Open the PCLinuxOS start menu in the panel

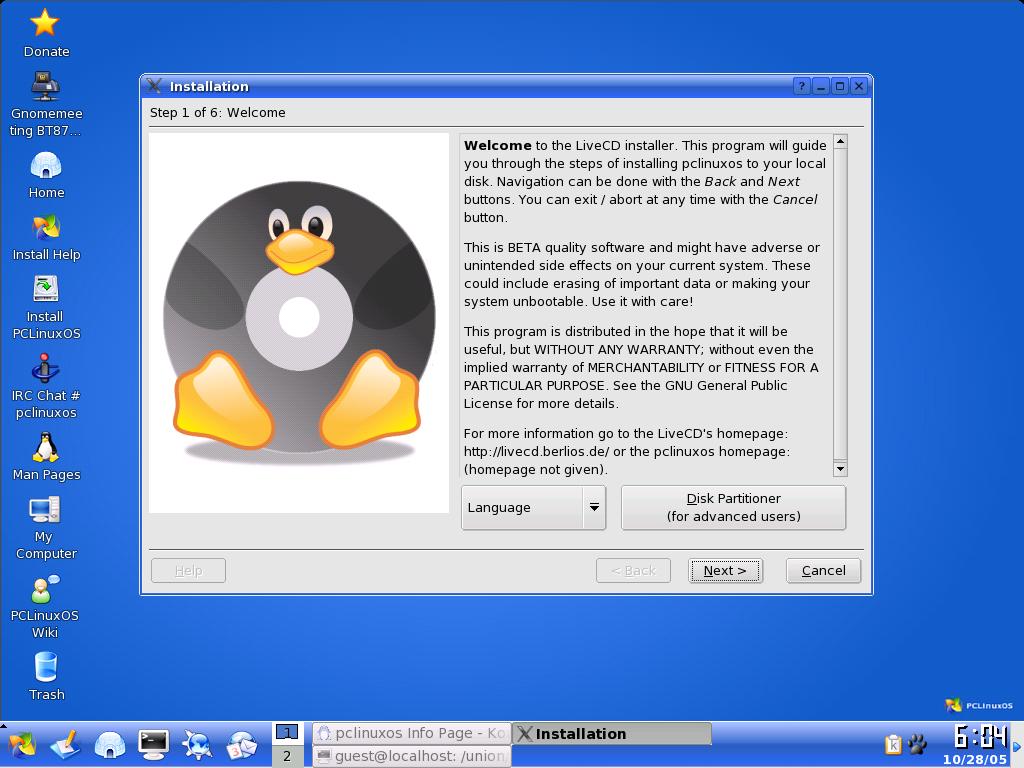(x=22, y=745)
